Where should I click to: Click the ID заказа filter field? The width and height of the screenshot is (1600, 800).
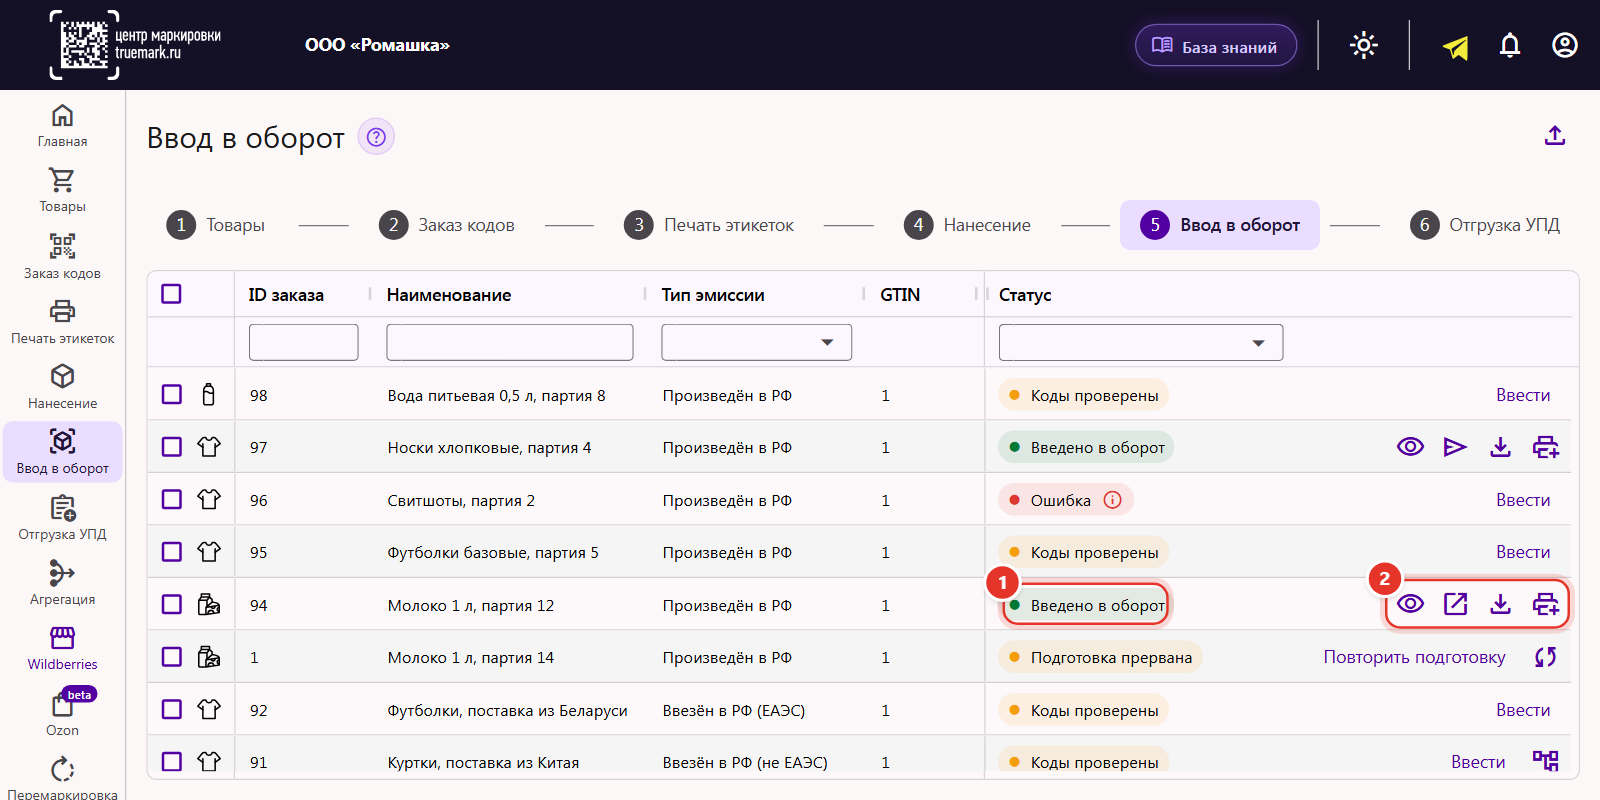click(x=303, y=342)
